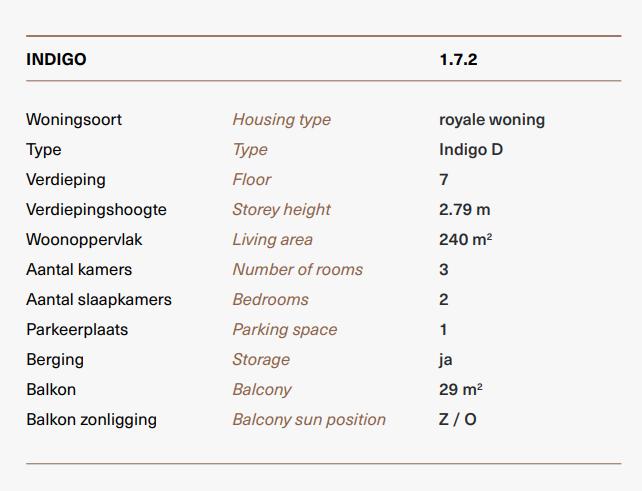Select the Number of rooms text
The width and height of the screenshot is (642, 491).
298,269
